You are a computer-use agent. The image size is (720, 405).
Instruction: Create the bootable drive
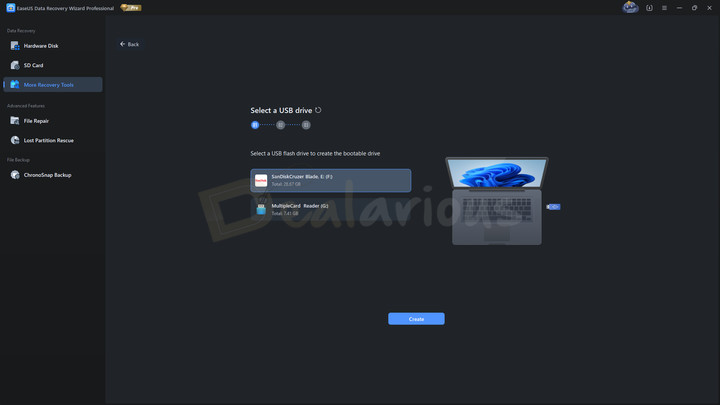[x=416, y=319]
